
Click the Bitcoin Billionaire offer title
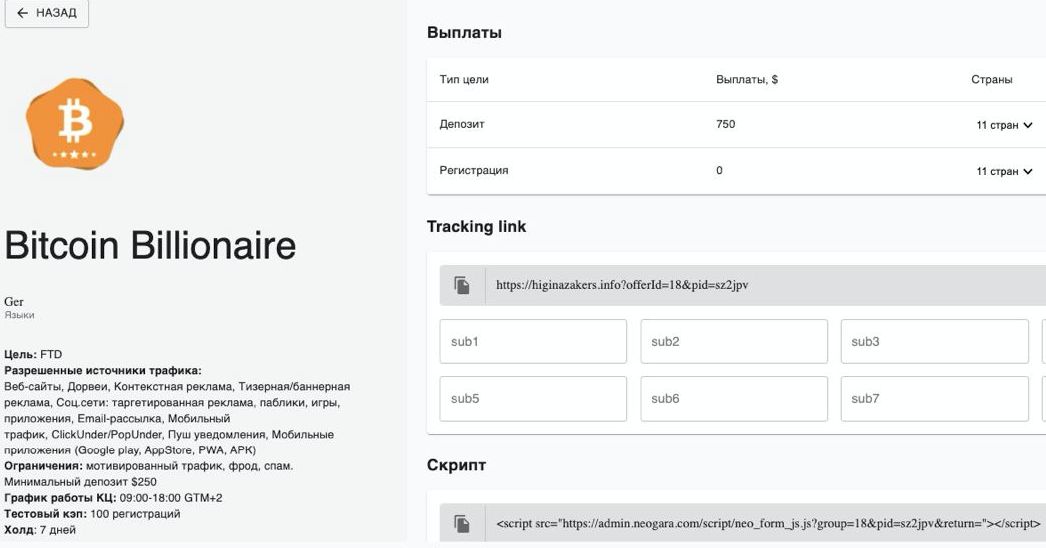(150, 246)
